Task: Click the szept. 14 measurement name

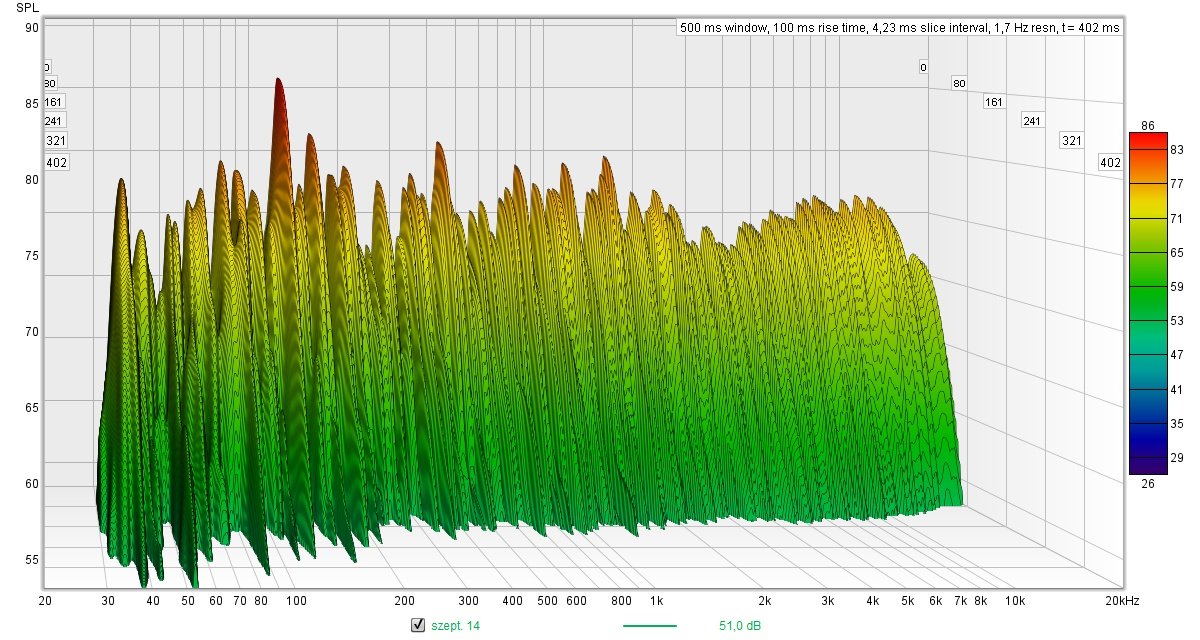Action: pyautogui.click(x=455, y=626)
